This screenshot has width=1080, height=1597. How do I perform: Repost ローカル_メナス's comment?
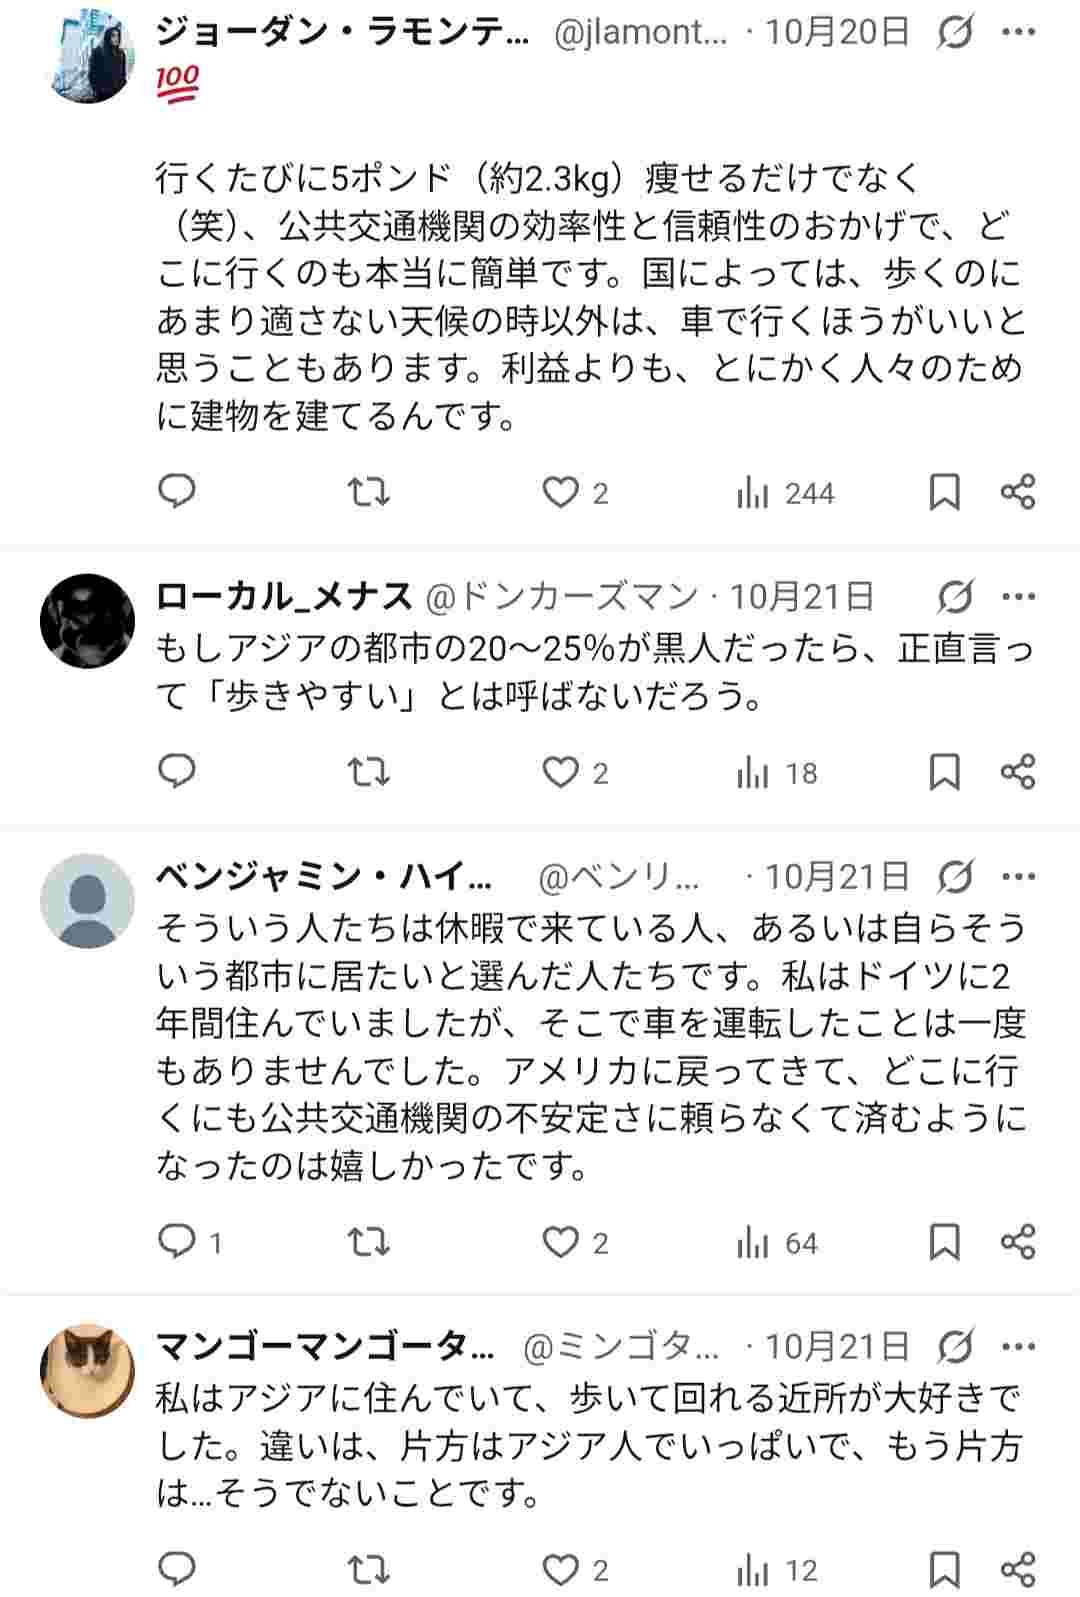click(x=370, y=771)
